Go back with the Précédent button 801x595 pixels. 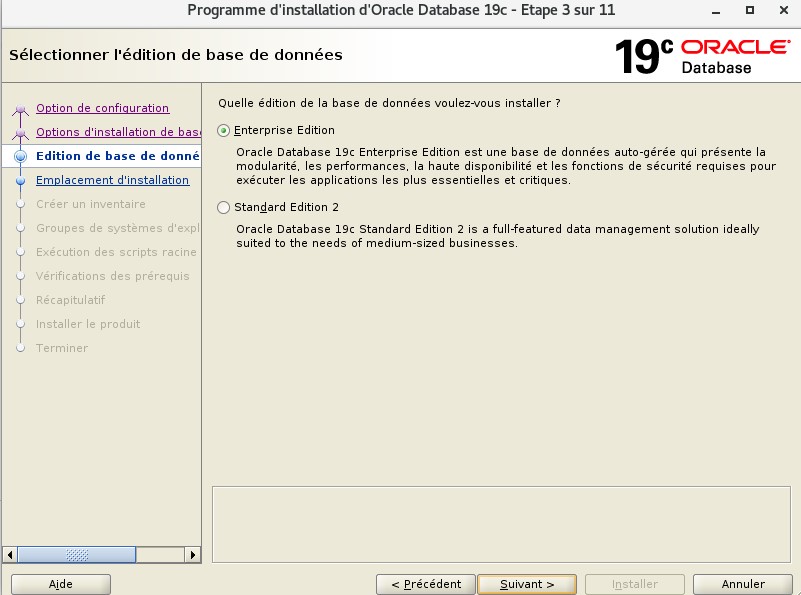coord(426,584)
